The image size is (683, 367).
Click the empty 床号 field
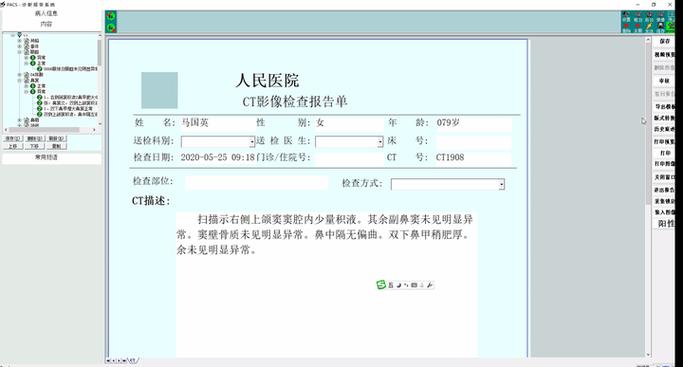[x=473, y=142]
